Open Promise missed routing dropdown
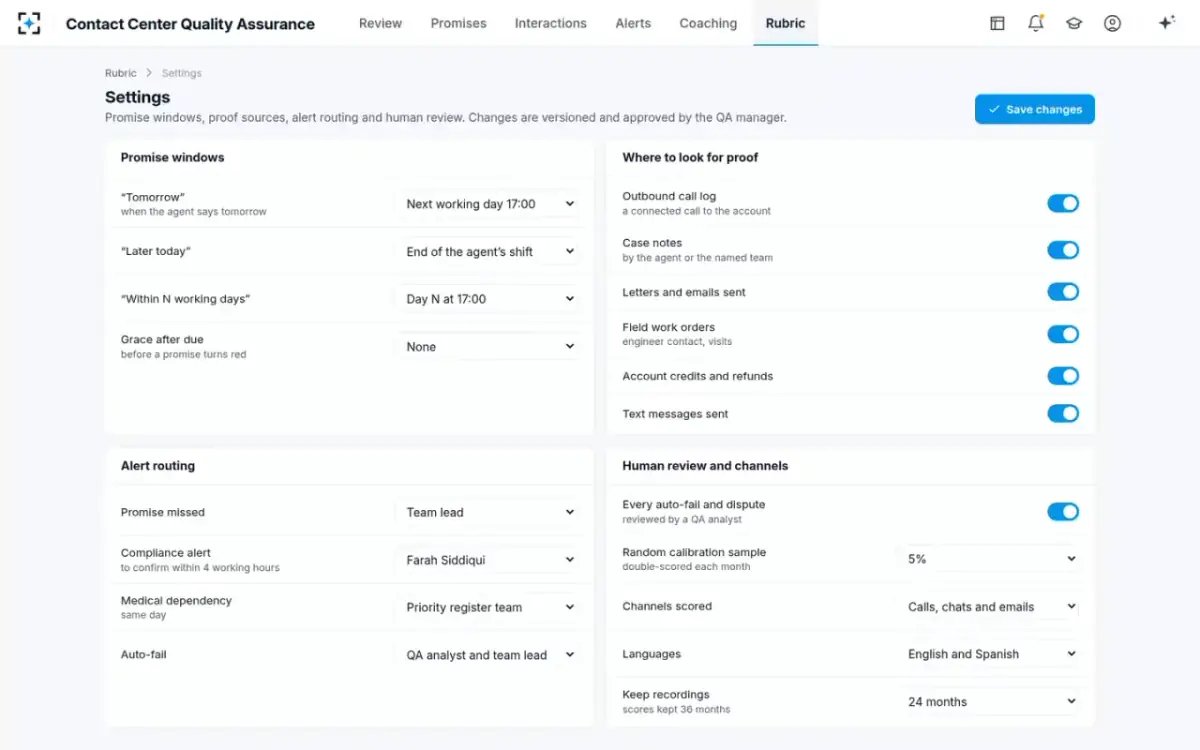The width and height of the screenshot is (1200, 750). [x=490, y=512]
